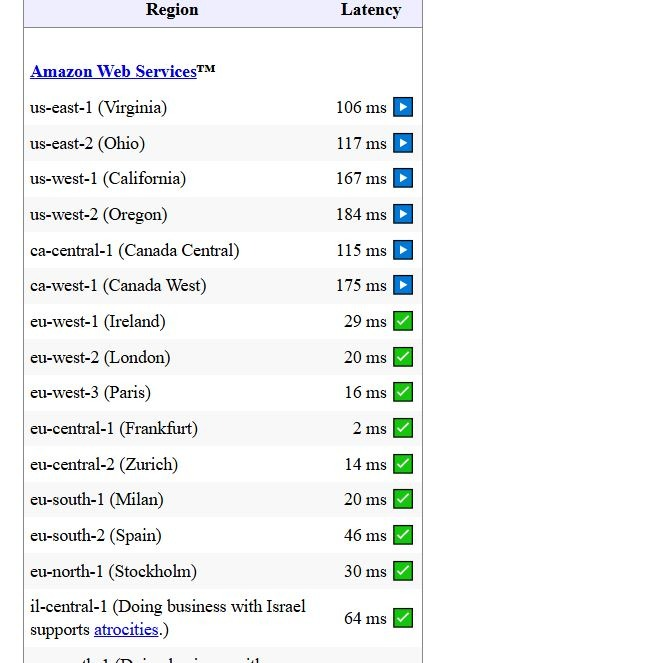Click the 16 ms latency value

click(x=365, y=392)
